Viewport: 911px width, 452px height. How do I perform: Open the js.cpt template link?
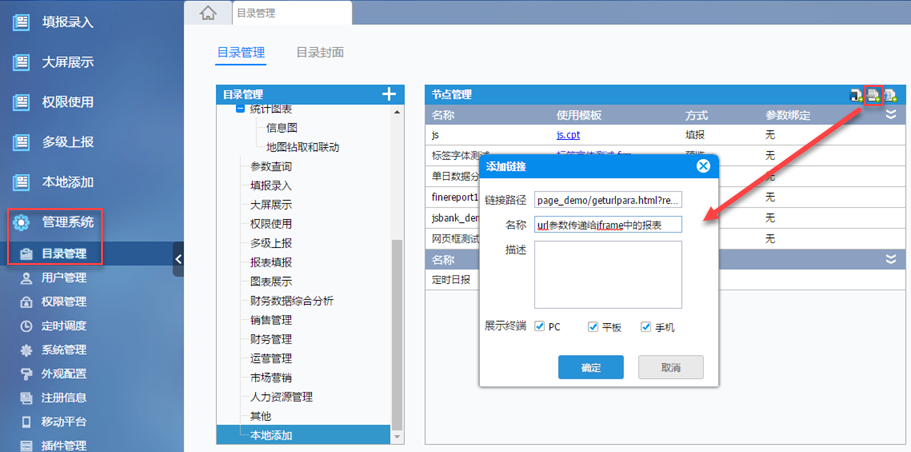click(568, 135)
